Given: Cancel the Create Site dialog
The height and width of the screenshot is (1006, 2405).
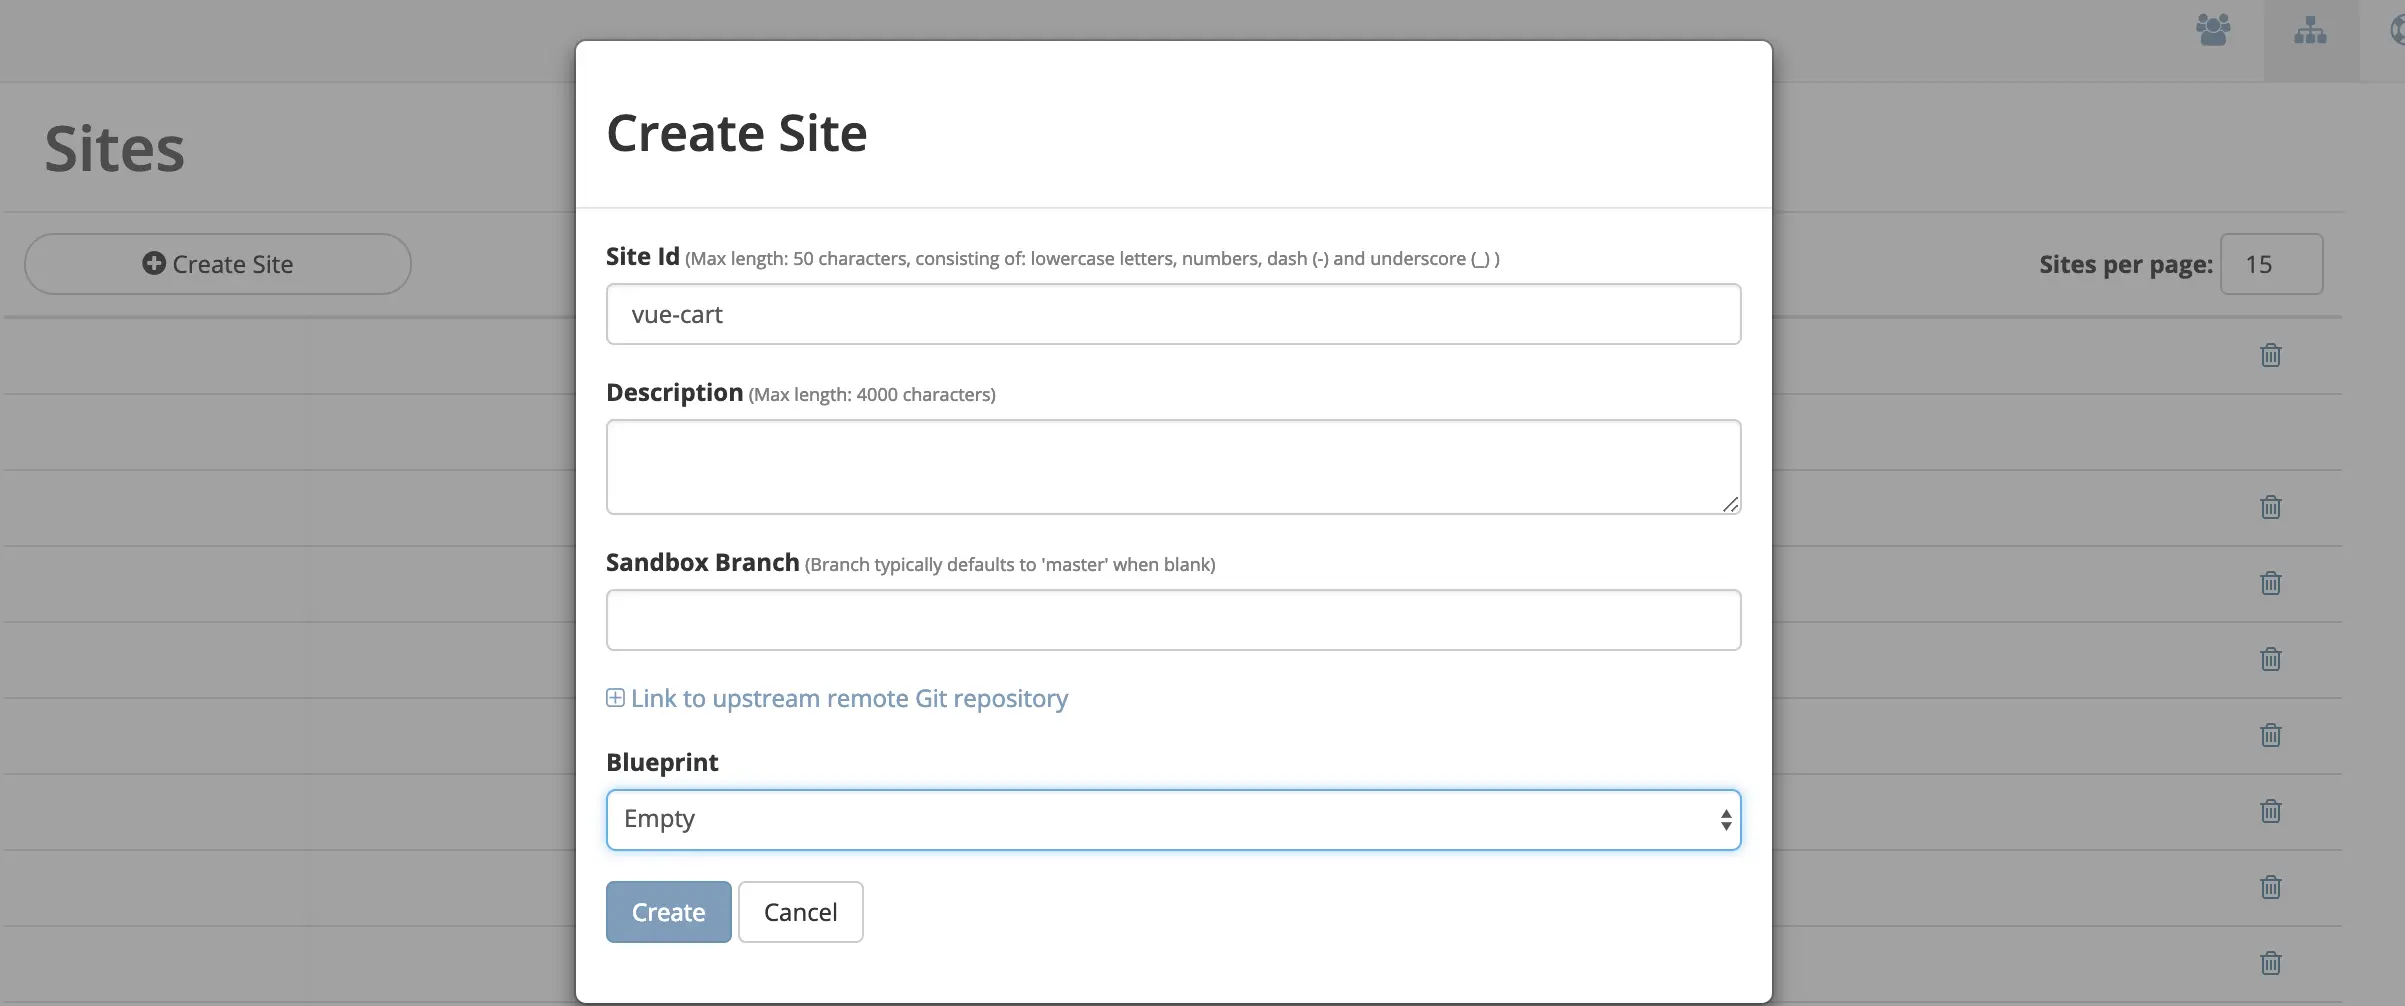Looking at the screenshot, I should click(800, 912).
